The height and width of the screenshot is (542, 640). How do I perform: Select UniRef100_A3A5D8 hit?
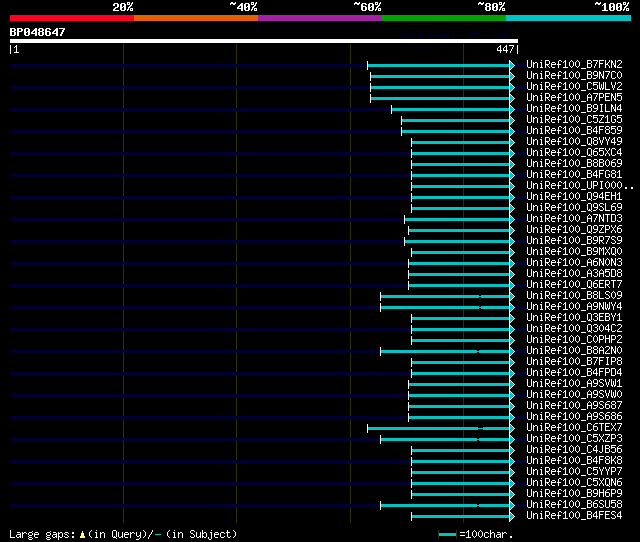574,274
